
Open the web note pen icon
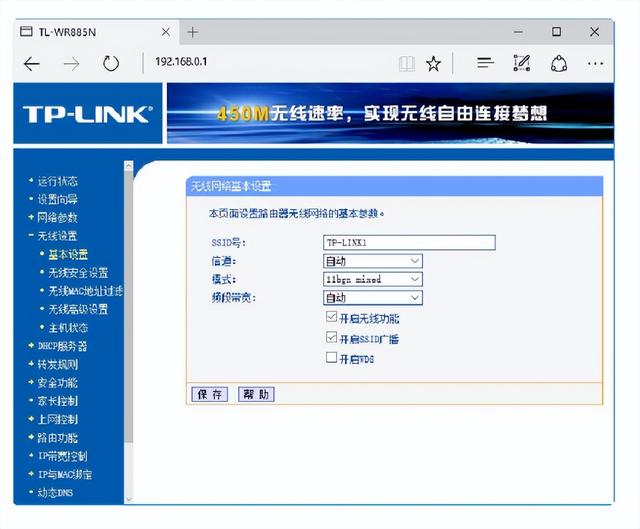point(522,63)
